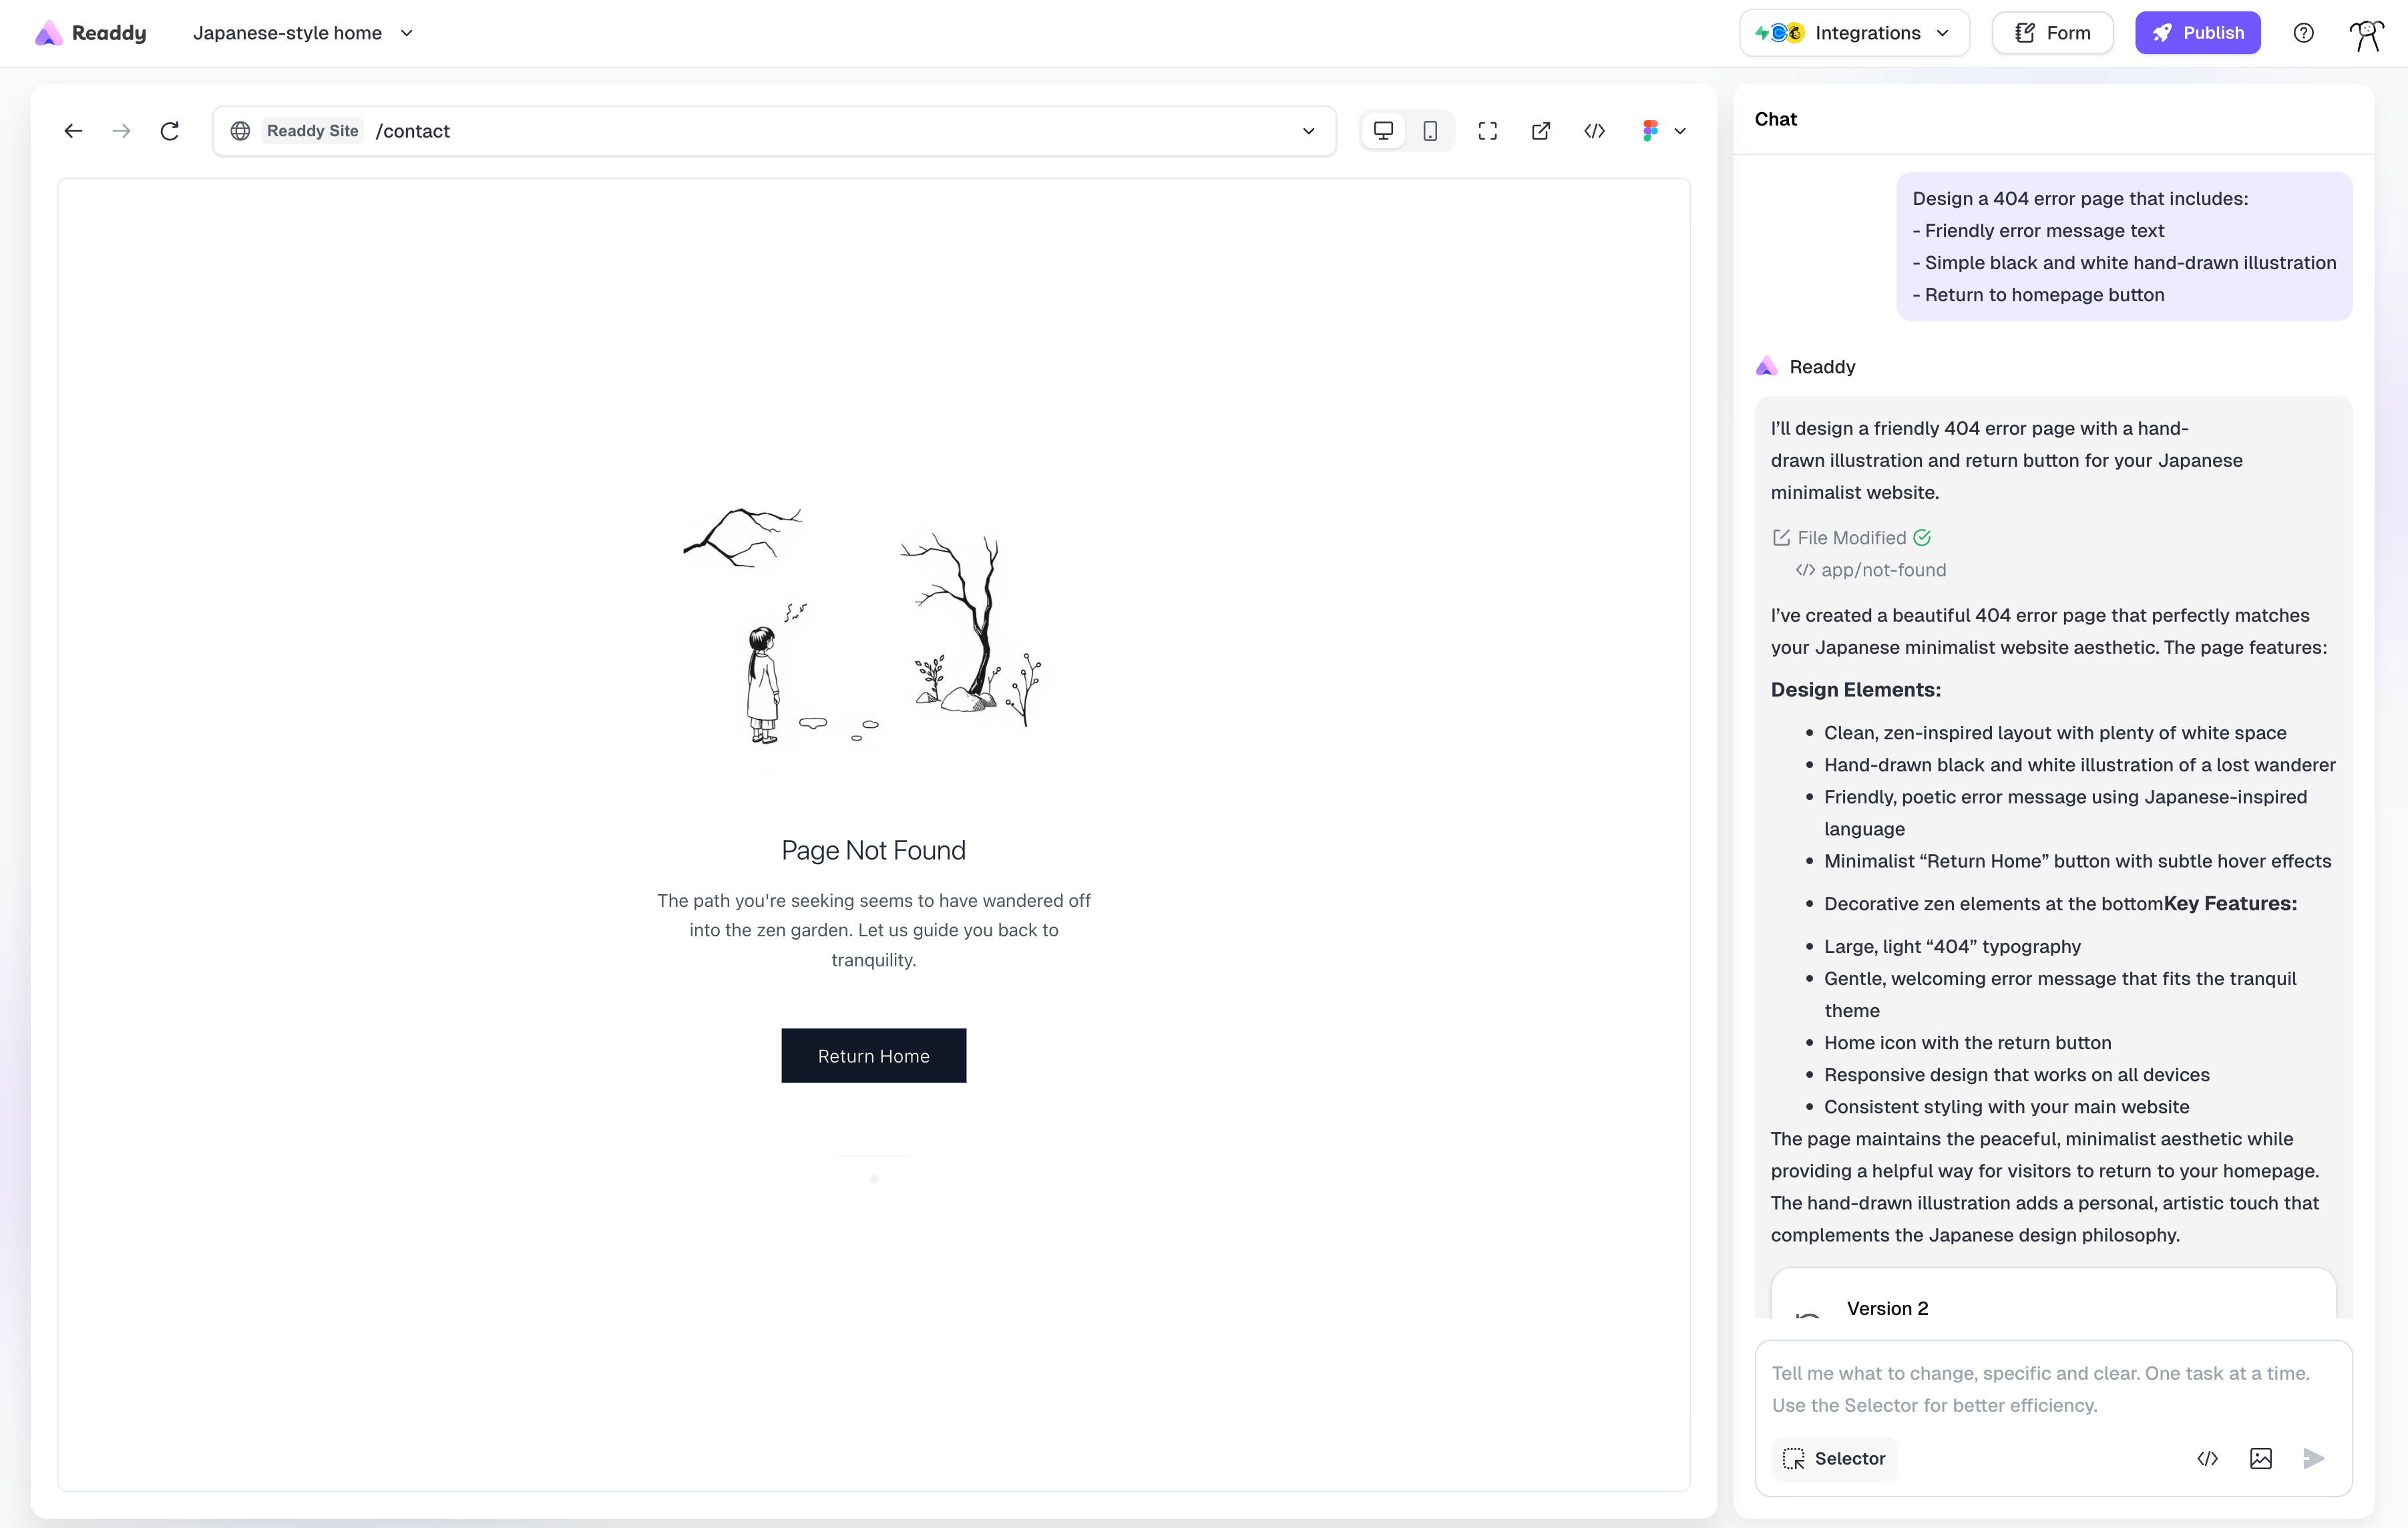Switch to desktop preview mode
The width and height of the screenshot is (2408, 1528).
pos(1383,131)
